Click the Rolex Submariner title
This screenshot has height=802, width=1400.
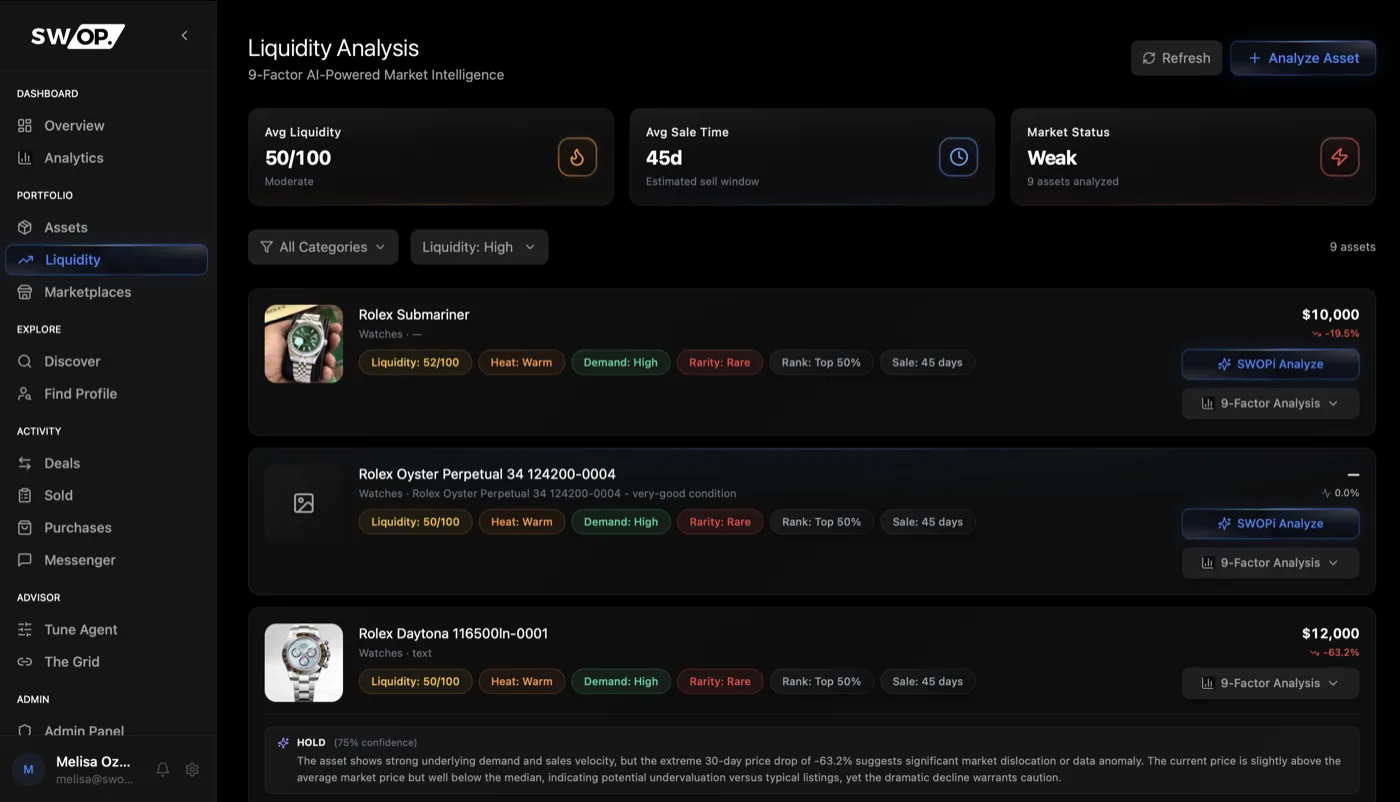(x=414, y=314)
